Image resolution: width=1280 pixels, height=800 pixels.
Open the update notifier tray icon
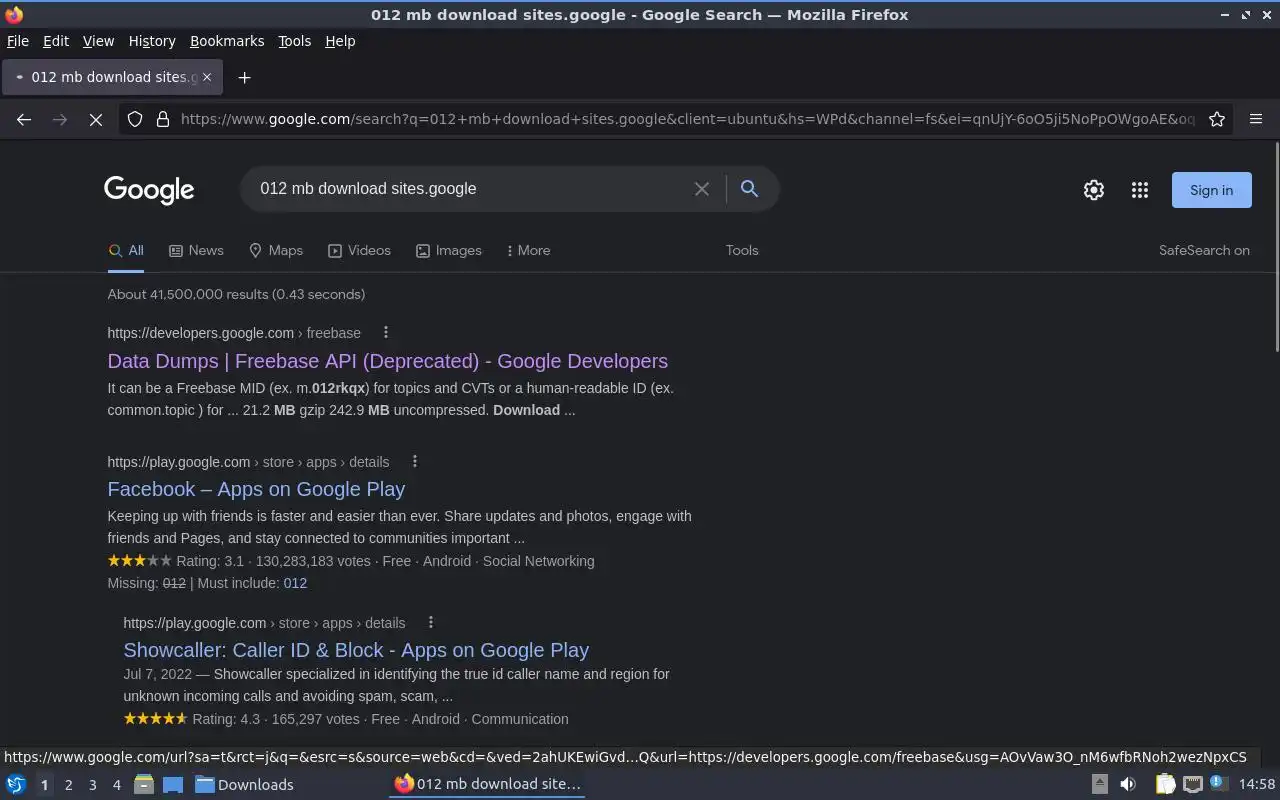(x=1218, y=783)
